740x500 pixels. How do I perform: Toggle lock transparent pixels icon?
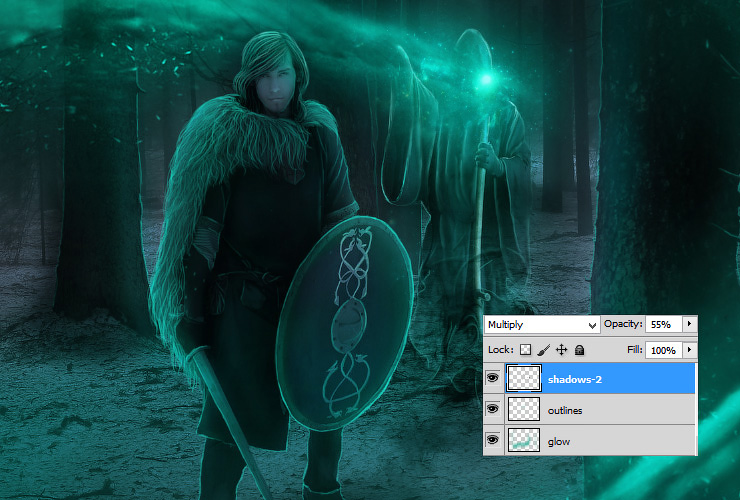click(x=525, y=350)
